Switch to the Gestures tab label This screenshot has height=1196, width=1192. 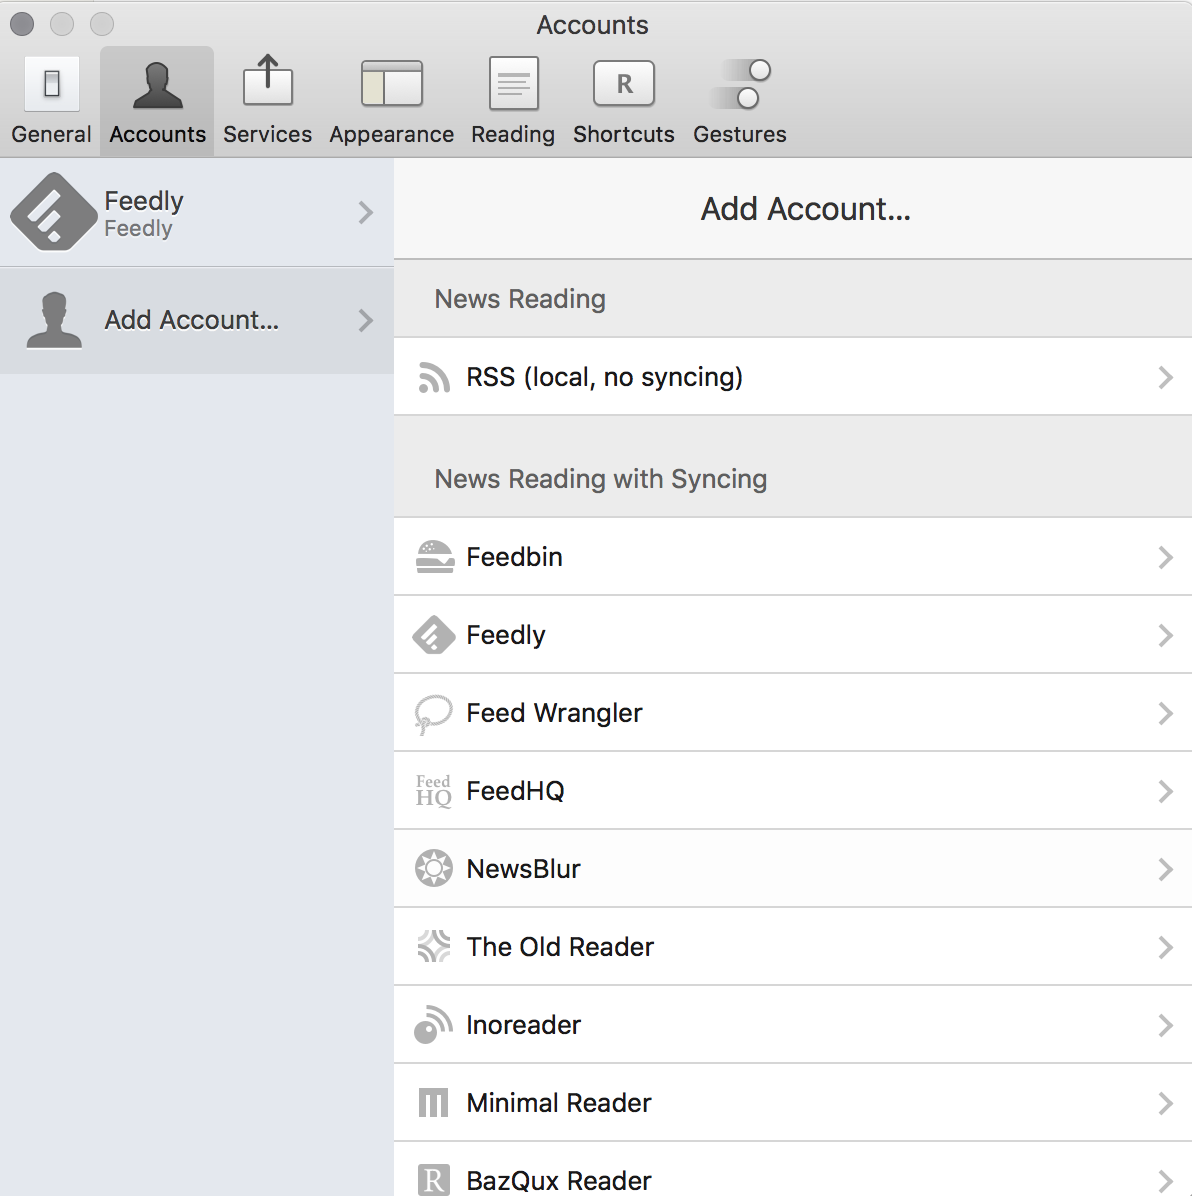[x=740, y=134]
